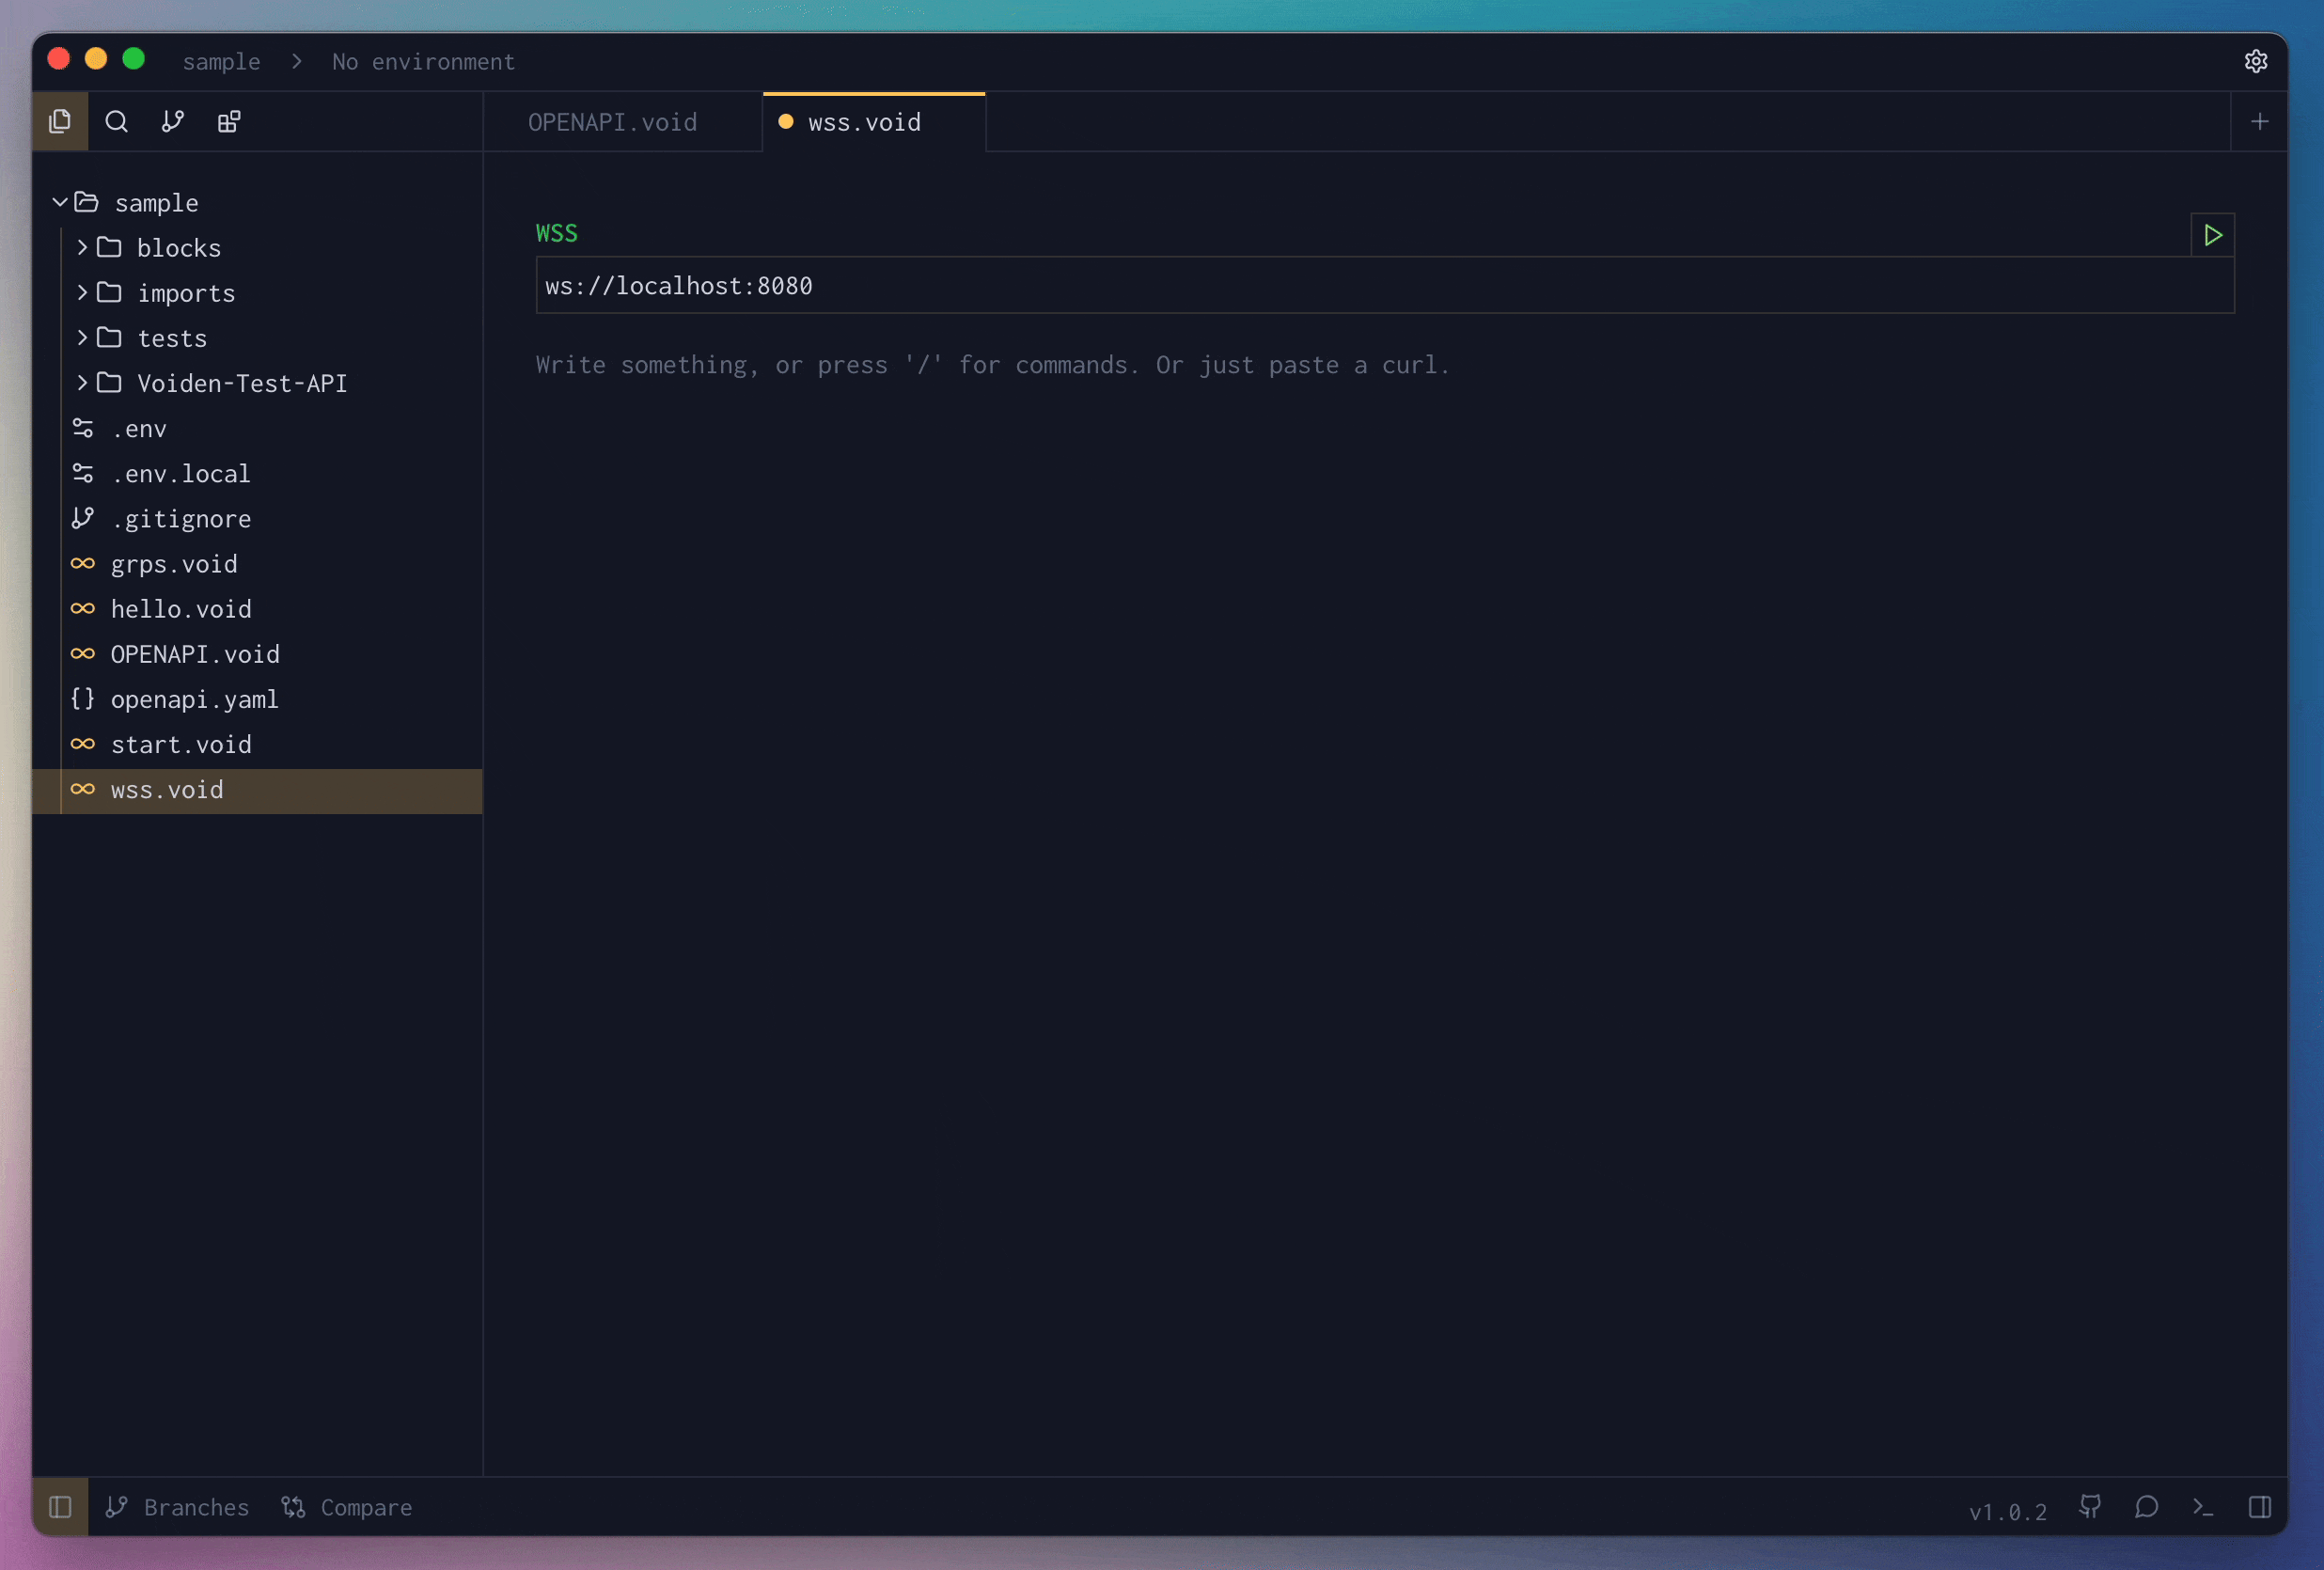The height and width of the screenshot is (1570, 2324).
Task: Open the git source control sidebar icon
Action: point(173,122)
